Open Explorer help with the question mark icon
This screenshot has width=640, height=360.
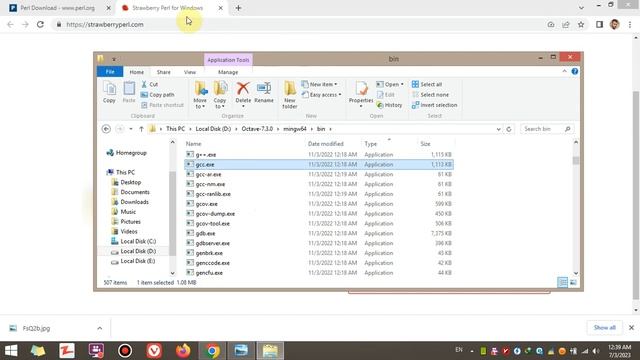click(575, 71)
